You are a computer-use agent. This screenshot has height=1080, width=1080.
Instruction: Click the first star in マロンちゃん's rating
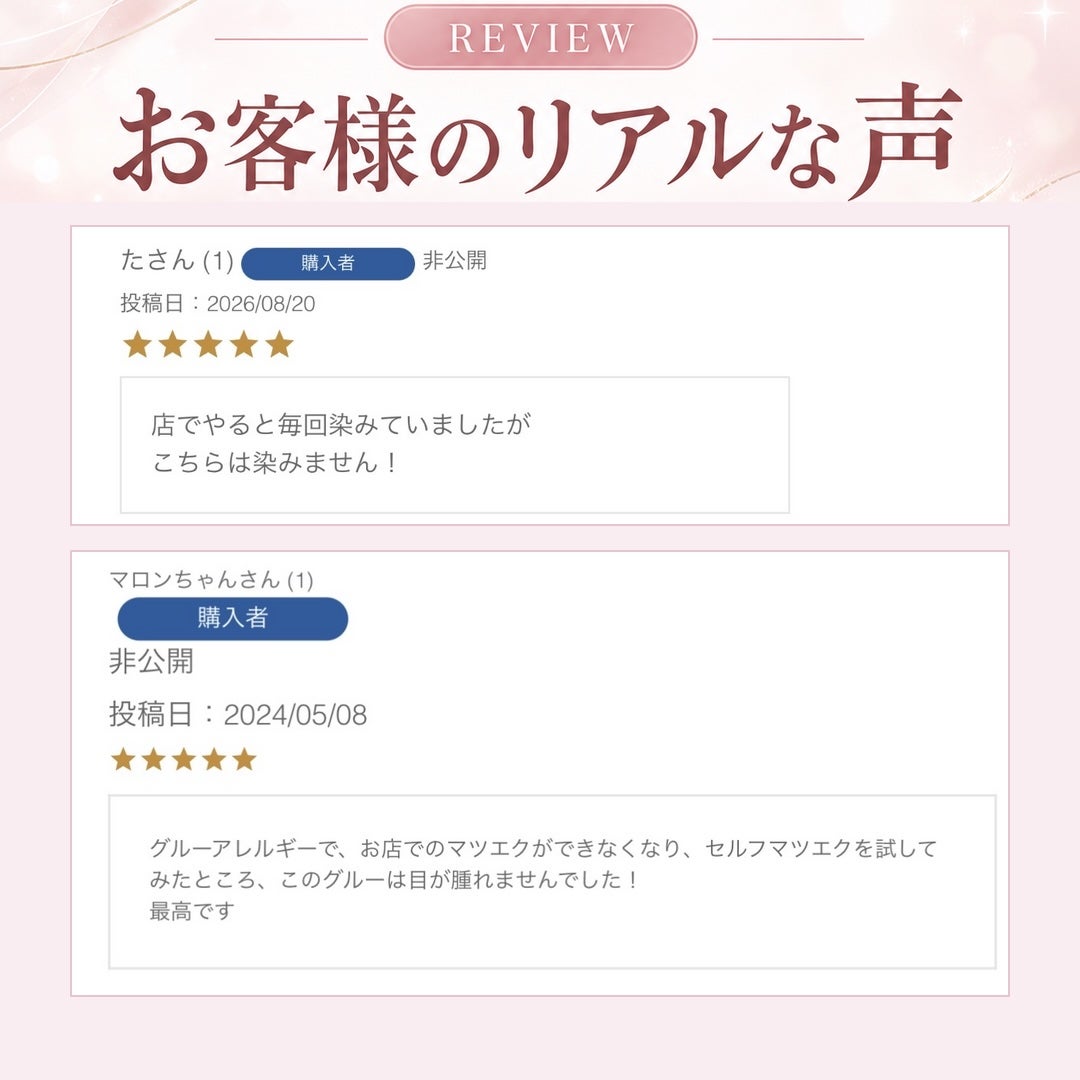coord(123,760)
